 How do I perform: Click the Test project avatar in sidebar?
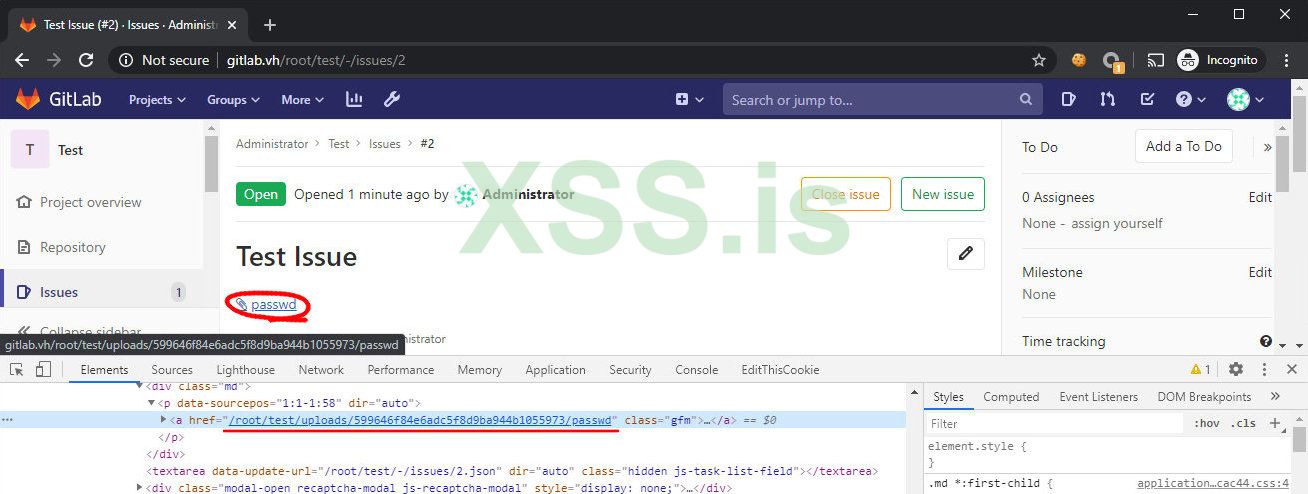pos(30,150)
